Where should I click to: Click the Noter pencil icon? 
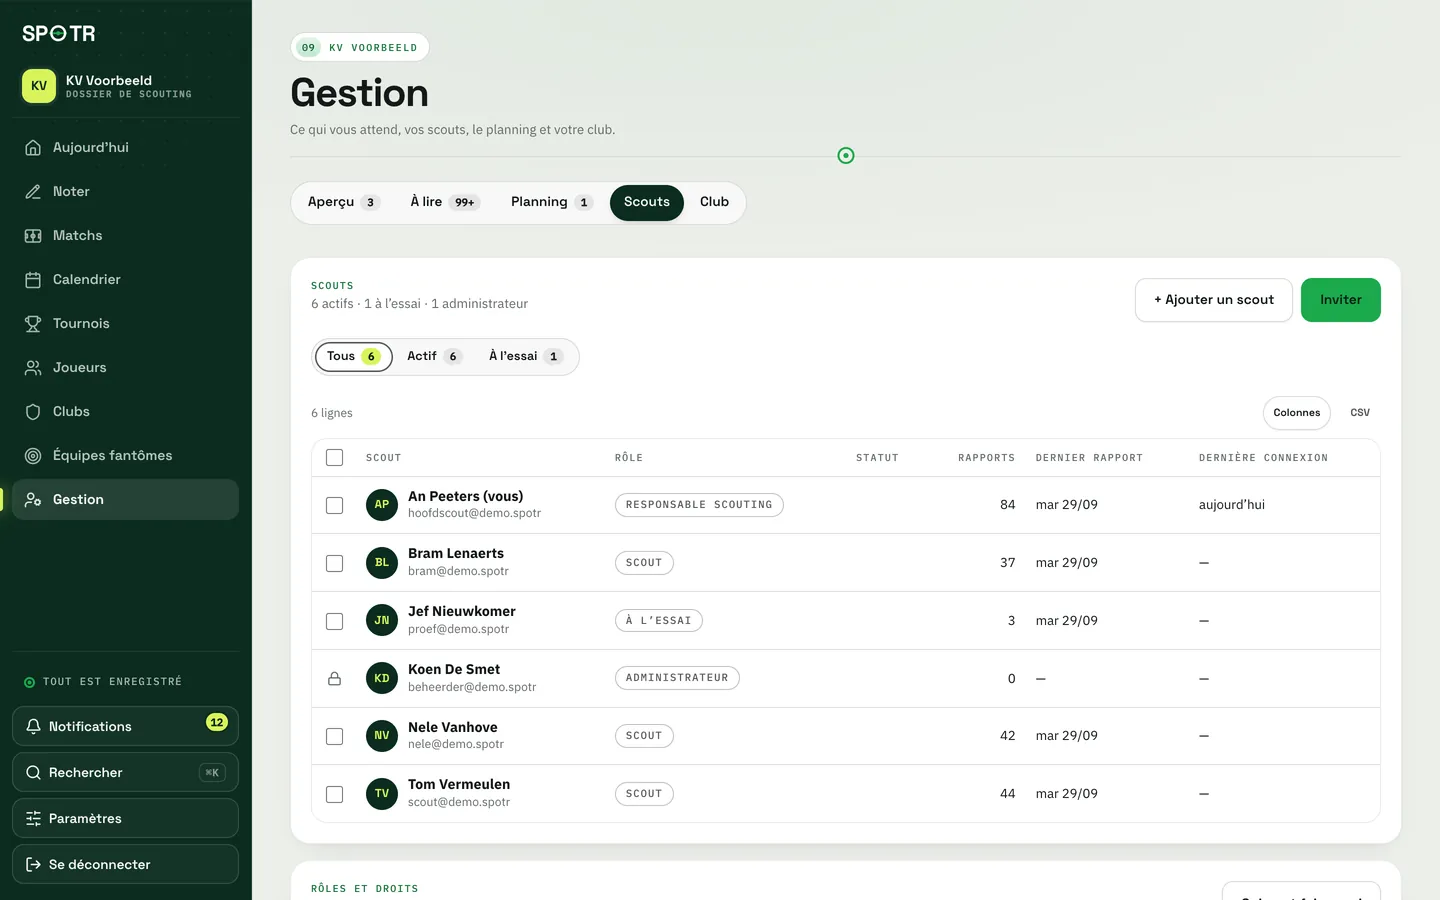pos(33,191)
